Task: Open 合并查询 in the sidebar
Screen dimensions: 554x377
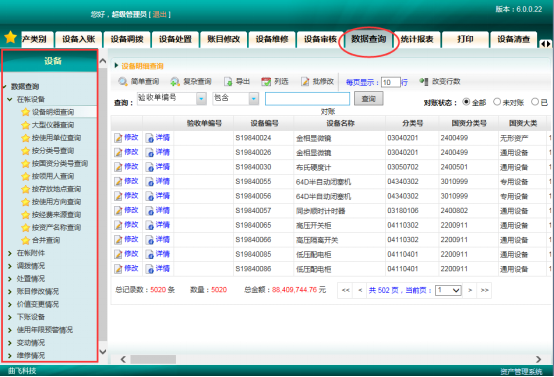Action: pyautogui.click(x=46, y=240)
